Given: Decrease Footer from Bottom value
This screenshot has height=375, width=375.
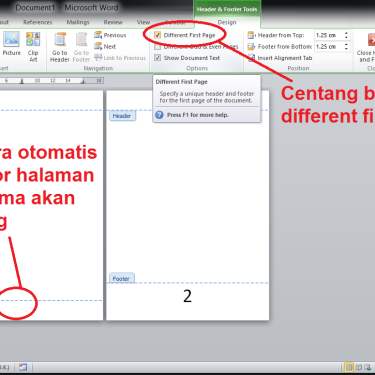Looking at the screenshot, I should click(346, 49).
